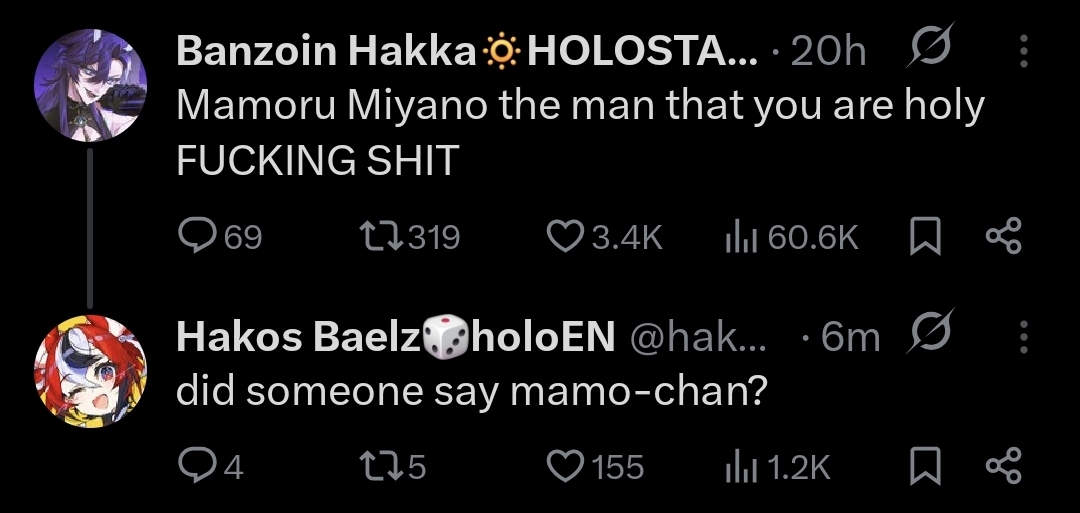The image size is (1080, 513).
Task: Open more options on Banzoin Hakka's tweet
Action: click(1022, 51)
